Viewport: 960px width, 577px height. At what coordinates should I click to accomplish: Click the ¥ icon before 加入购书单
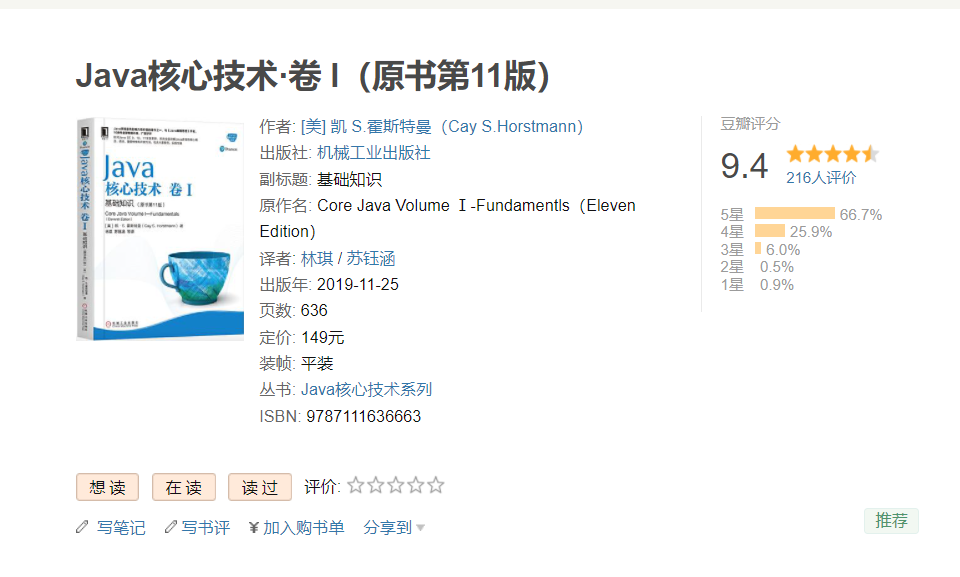pyautogui.click(x=253, y=527)
